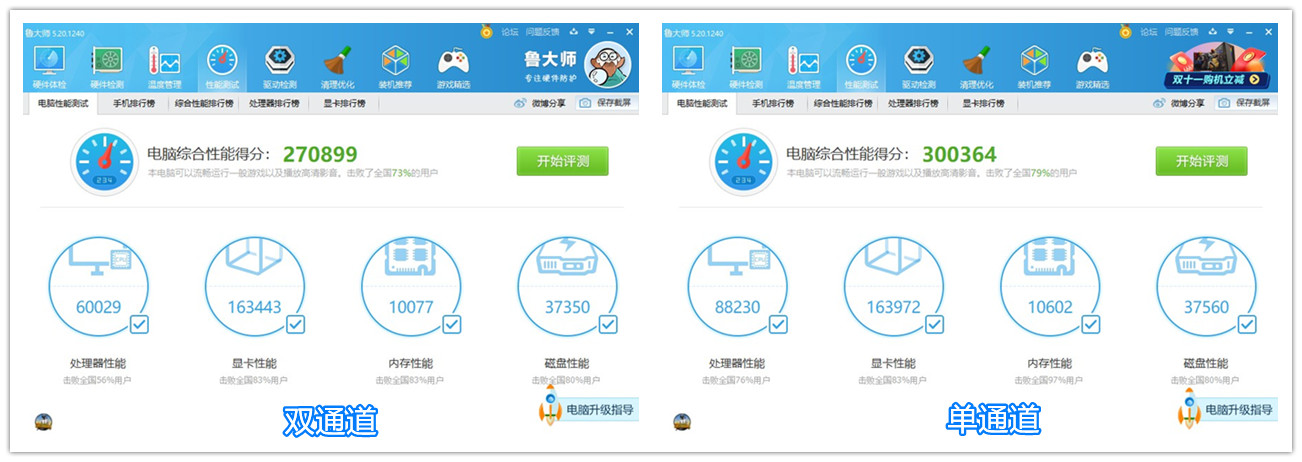The height and width of the screenshot is (462, 1302).
Task: Open the title-bar dropdown menu in the 270899-score window
Action: pos(593,32)
